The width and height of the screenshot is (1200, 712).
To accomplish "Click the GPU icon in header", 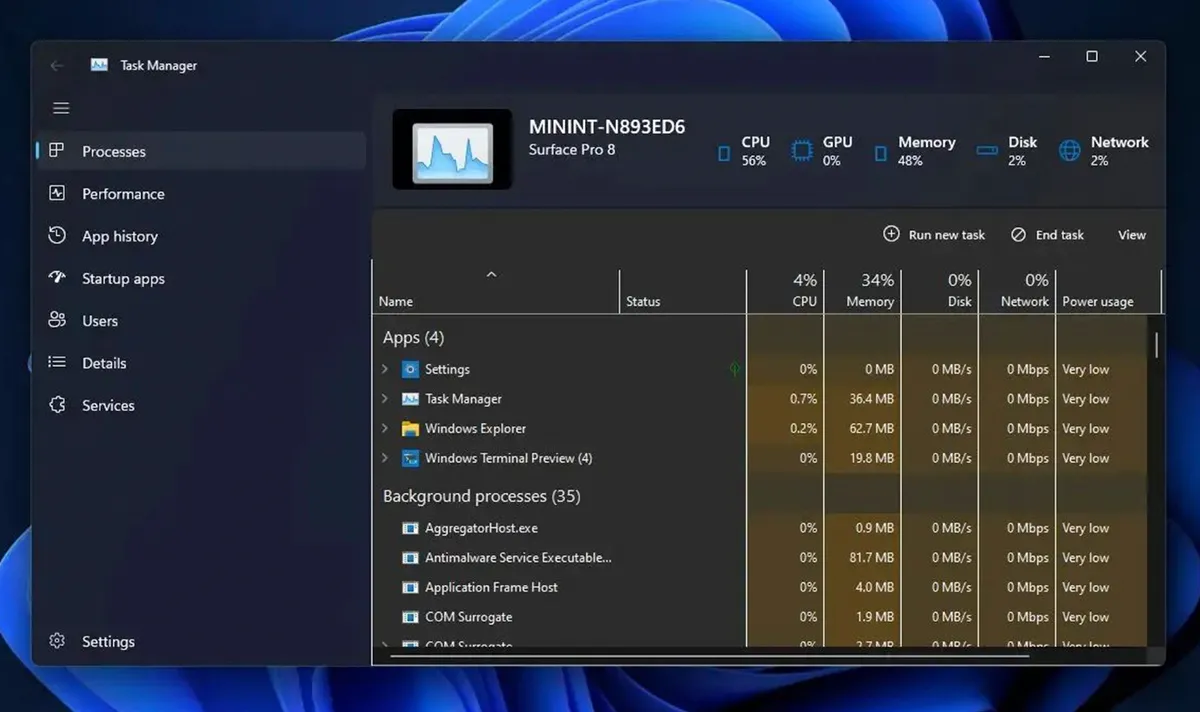I will (x=802, y=151).
